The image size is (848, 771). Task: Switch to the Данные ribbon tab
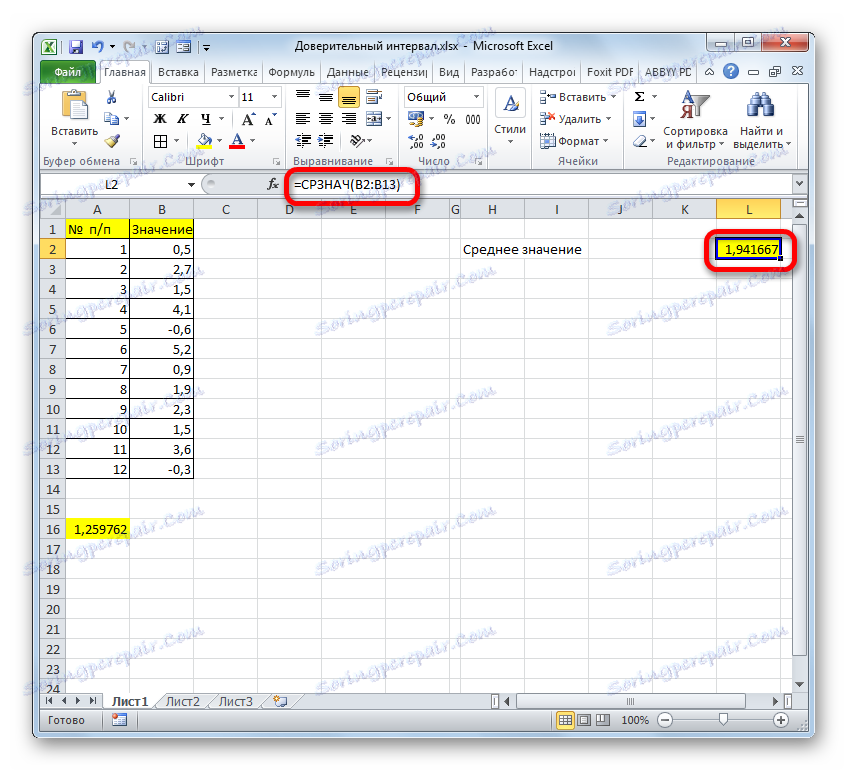348,72
